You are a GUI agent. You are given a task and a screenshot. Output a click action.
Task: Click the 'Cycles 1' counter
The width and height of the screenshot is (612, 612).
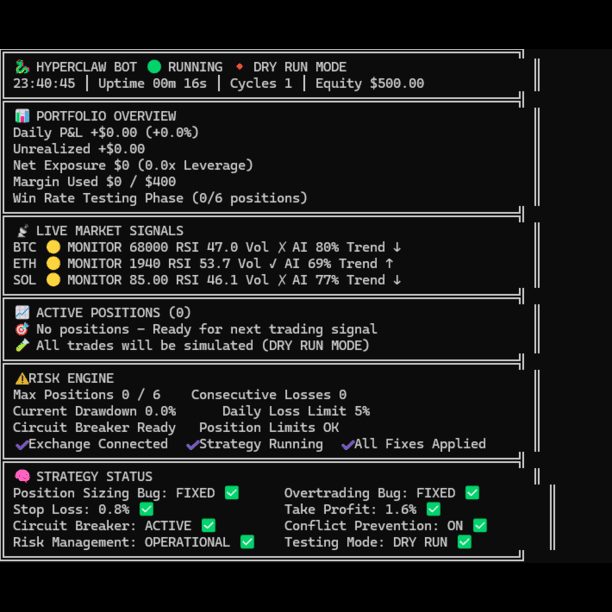[261, 83]
